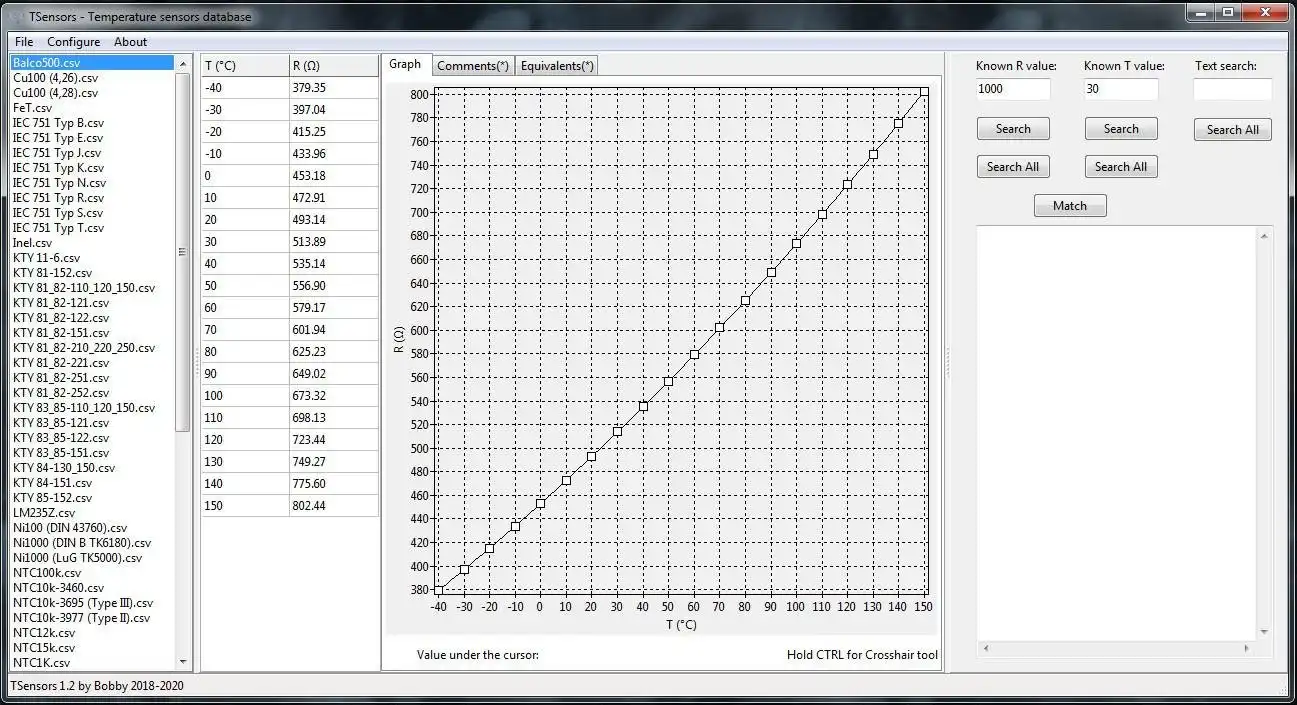Click the results box scroll left arrow

[x=985, y=648]
